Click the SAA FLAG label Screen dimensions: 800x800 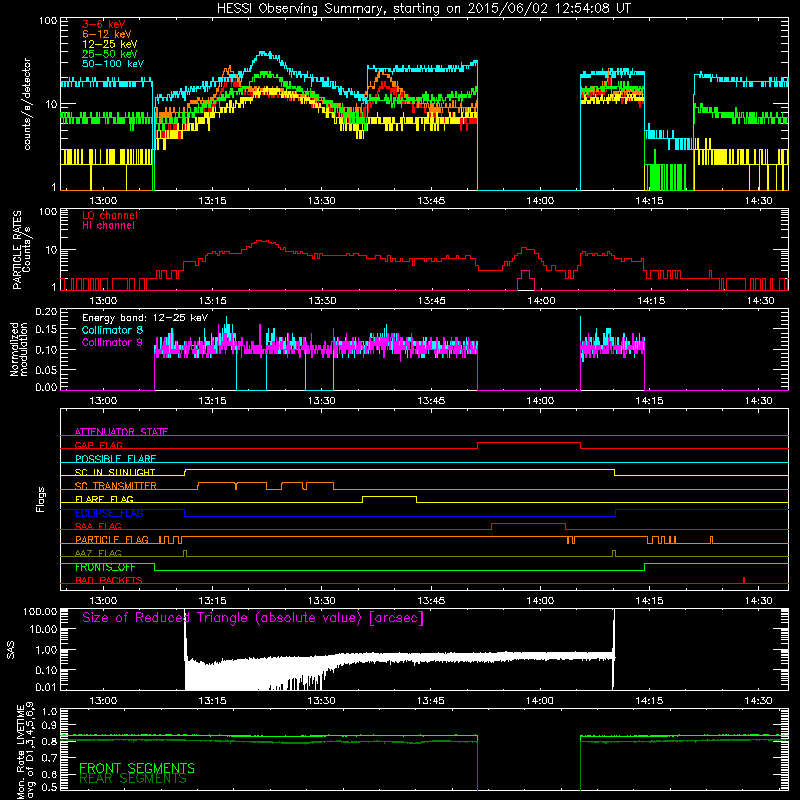click(x=98, y=526)
